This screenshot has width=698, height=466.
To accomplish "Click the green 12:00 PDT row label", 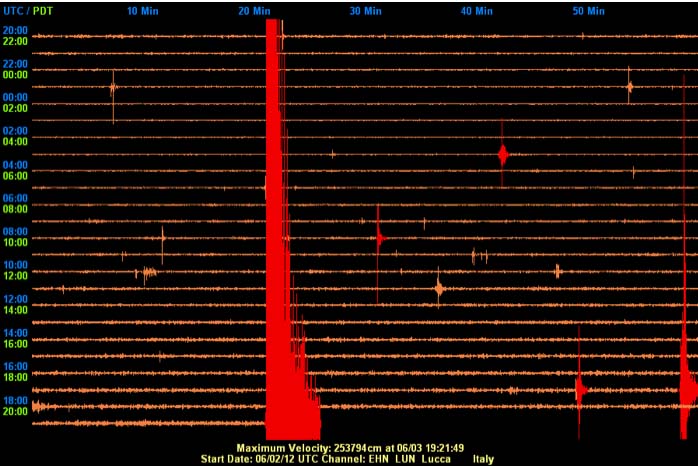I will 15,273.
